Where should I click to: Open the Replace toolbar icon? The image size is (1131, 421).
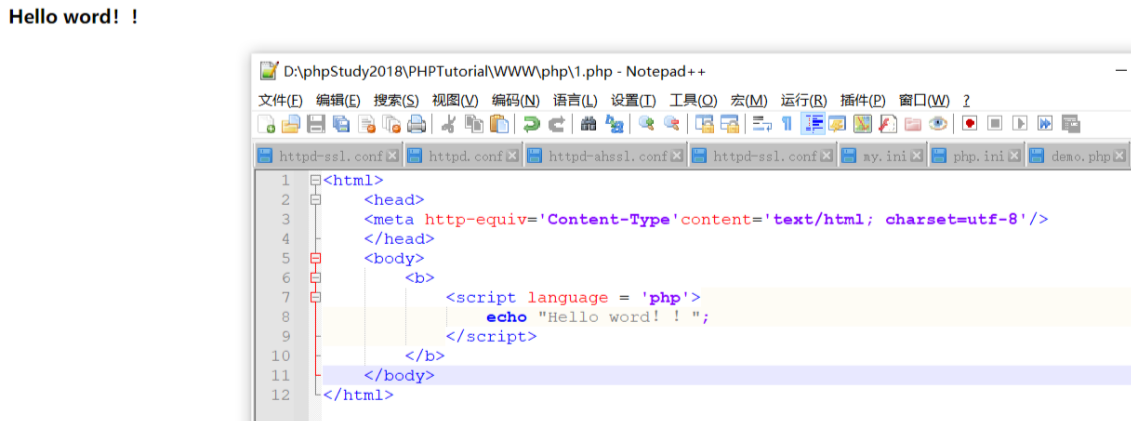pos(614,124)
